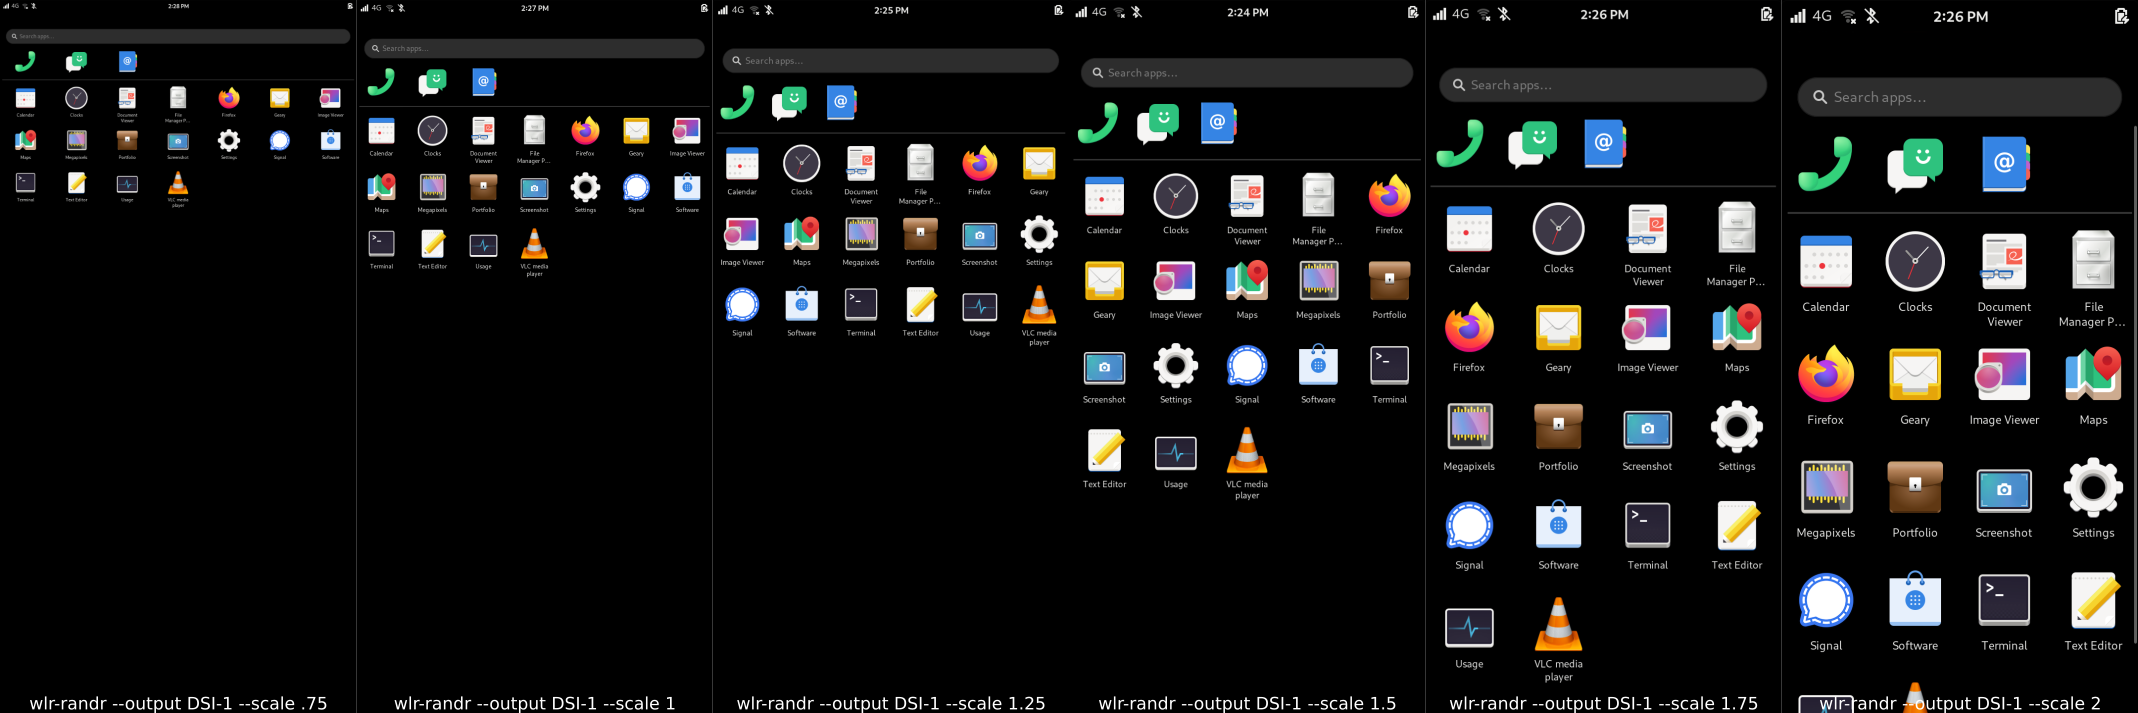Open Software in the scale 2 screen
2138x713 pixels.
pos(1914,600)
